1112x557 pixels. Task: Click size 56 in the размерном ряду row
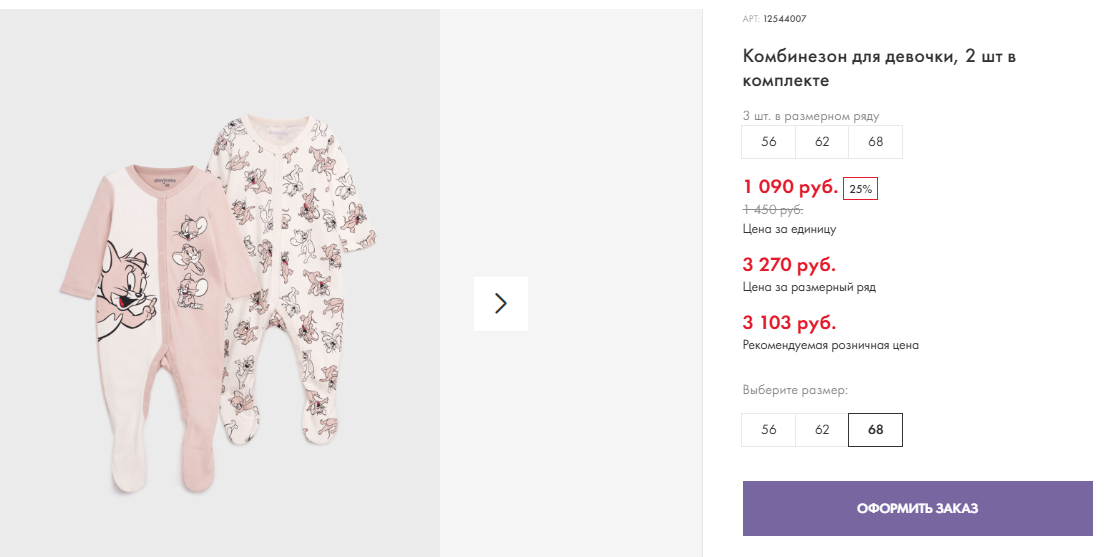pos(768,142)
